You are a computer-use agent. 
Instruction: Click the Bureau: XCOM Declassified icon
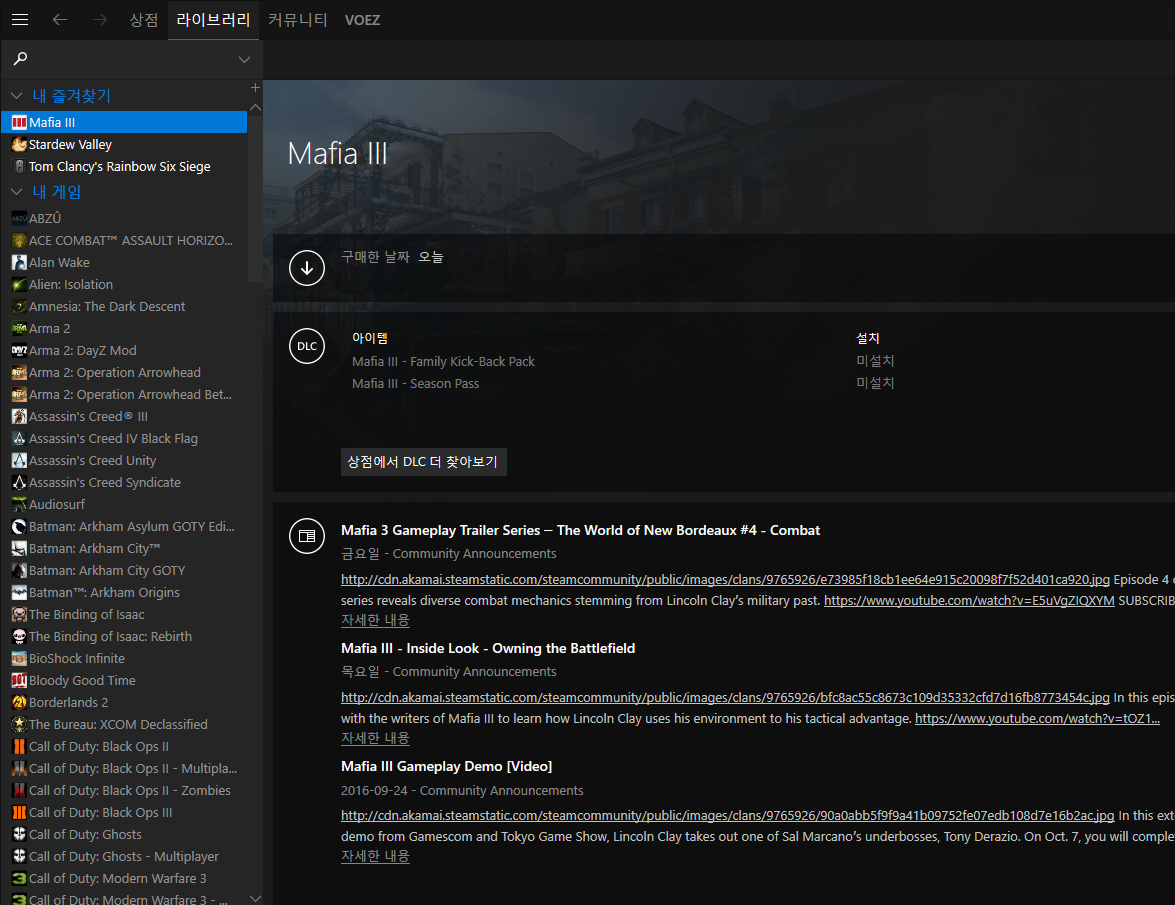19,724
